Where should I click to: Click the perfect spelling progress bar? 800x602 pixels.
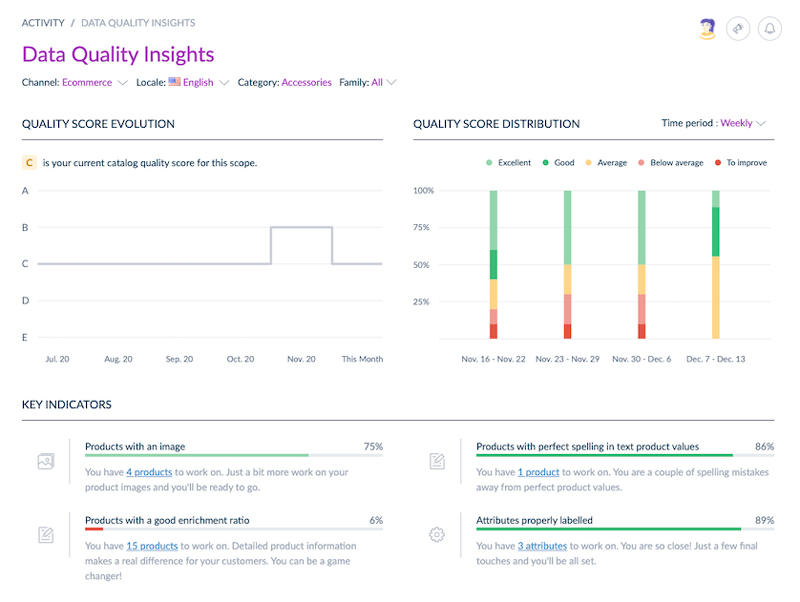tap(625, 455)
